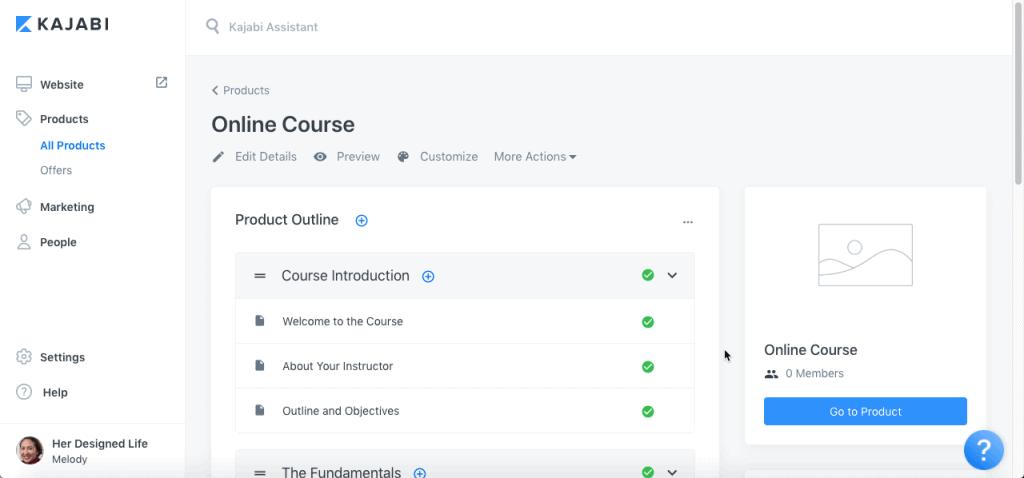Click the Her Designed Life account name

tap(100, 443)
